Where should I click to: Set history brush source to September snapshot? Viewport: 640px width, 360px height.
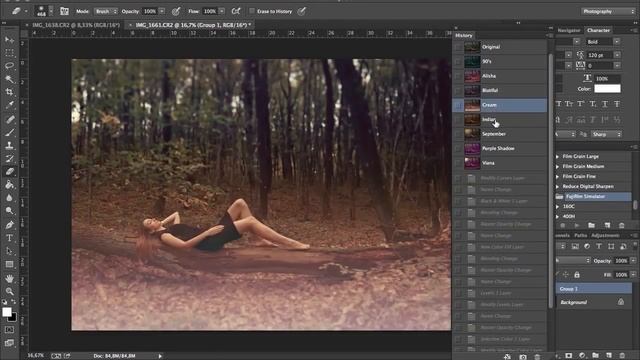[x=458, y=134]
